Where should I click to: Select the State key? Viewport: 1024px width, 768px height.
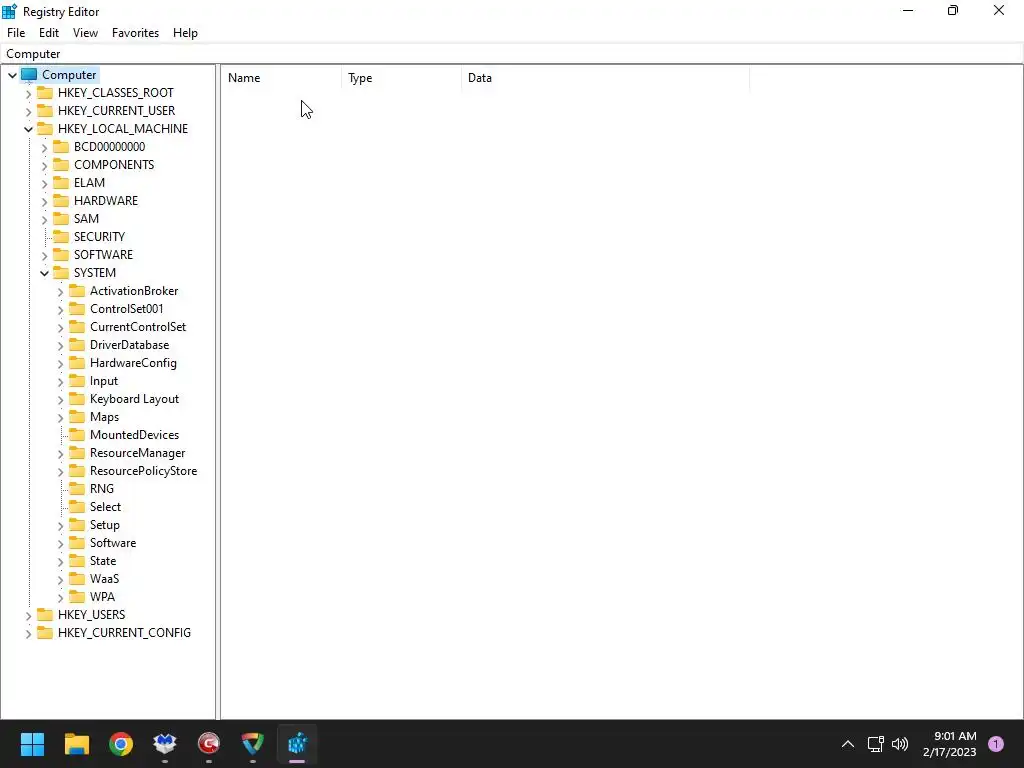point(103,561)
